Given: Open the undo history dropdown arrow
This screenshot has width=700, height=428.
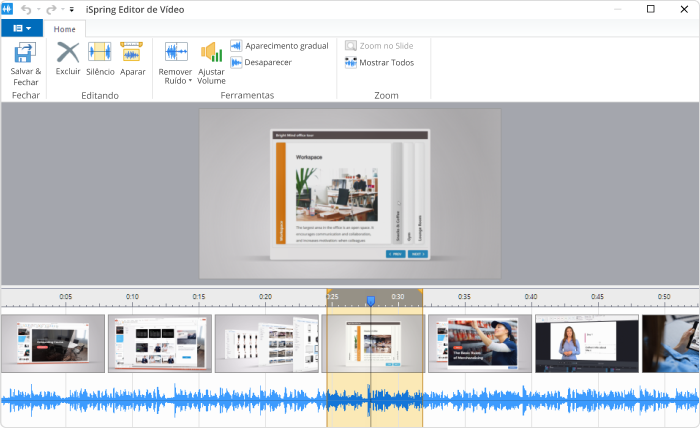Looking at the screenshot, I should pos(38,9).
